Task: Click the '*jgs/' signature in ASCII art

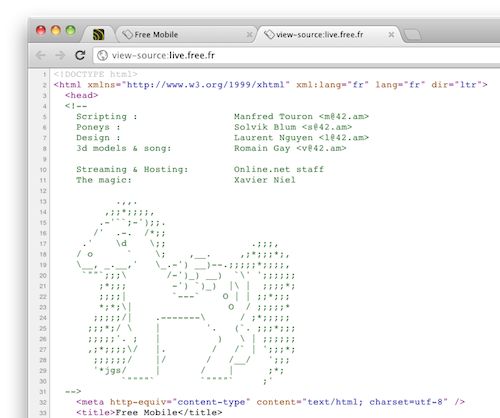Action: point(112,370)
